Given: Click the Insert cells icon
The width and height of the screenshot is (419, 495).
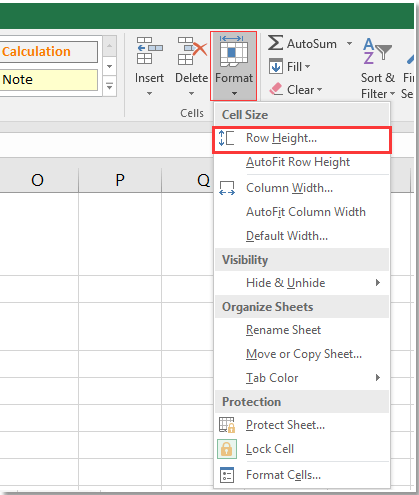Looking at the screenshot, I should coord(149,50).
